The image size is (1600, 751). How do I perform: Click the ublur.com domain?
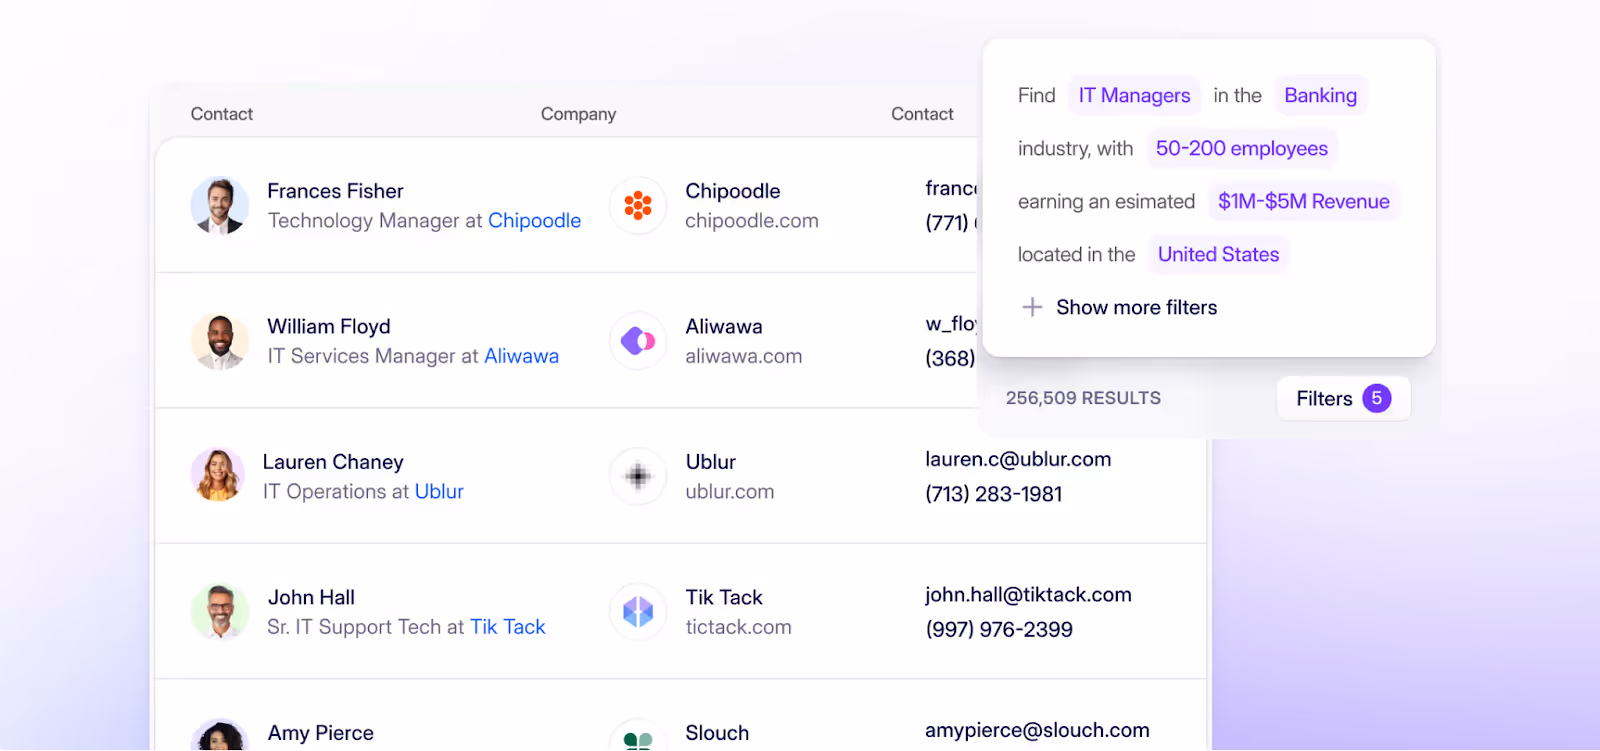tap(729, 492)
